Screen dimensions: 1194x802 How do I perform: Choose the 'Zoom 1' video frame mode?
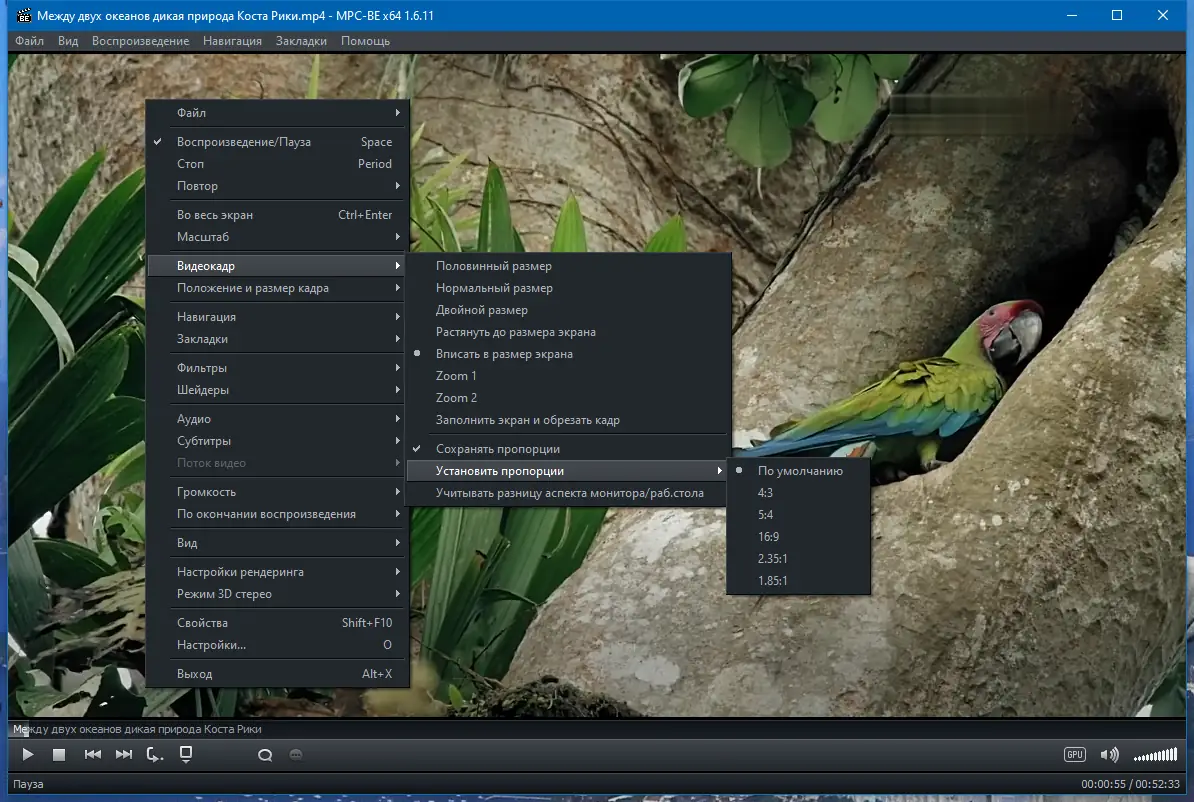pos(456,376)
